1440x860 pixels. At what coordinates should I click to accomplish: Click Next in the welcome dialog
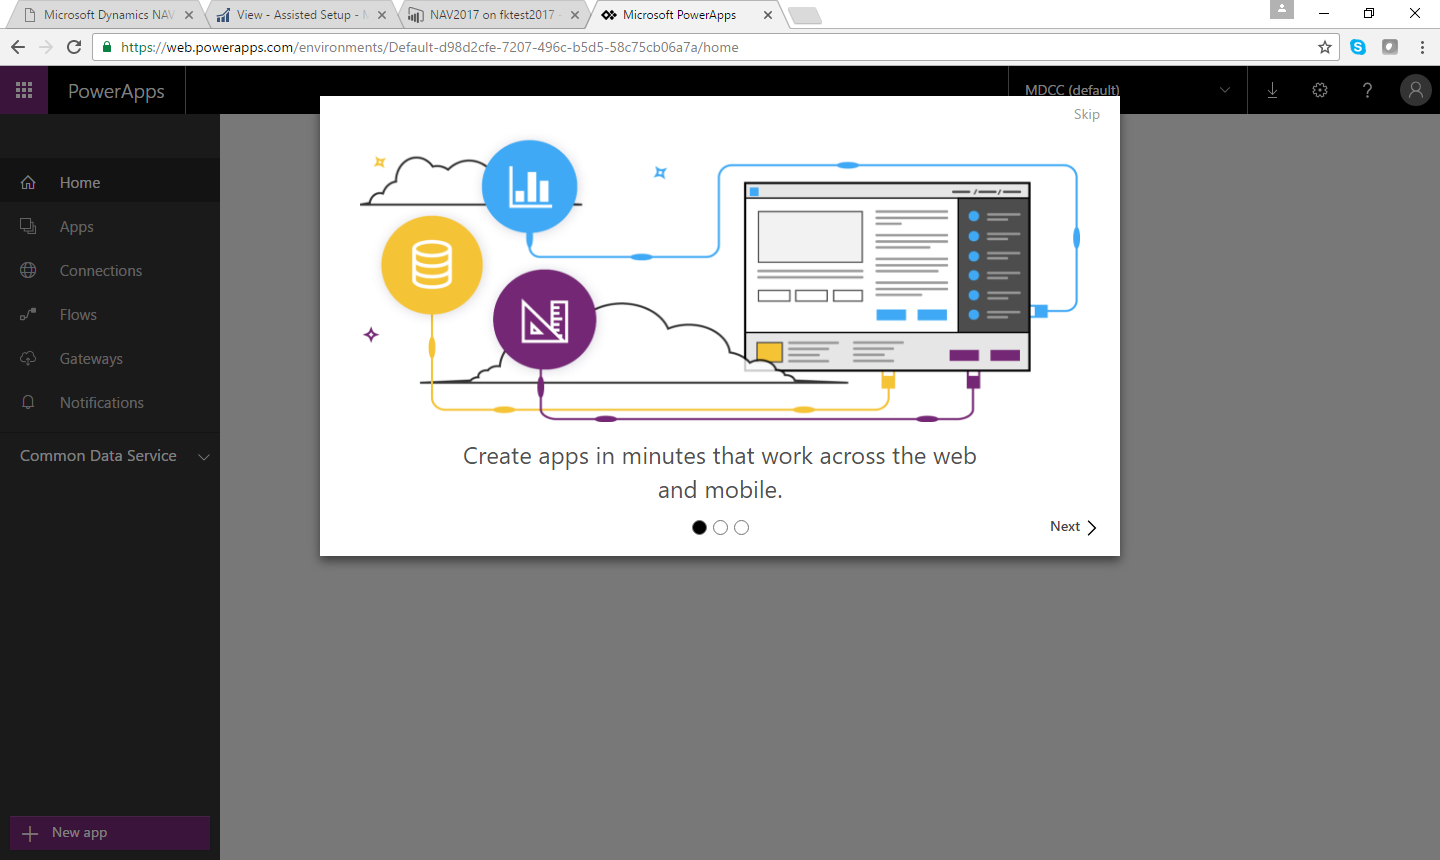coord(1073,527)
